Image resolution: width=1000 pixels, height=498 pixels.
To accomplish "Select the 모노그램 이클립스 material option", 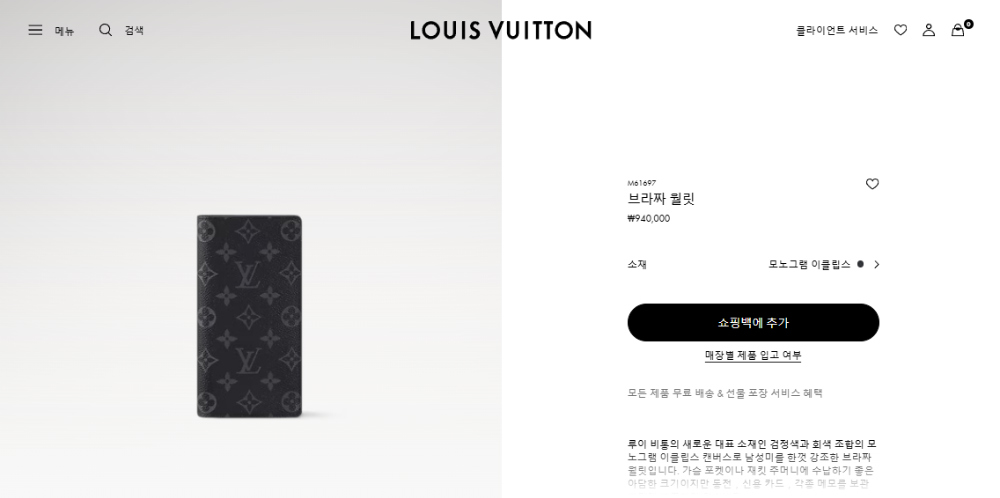I will [809, 265].
